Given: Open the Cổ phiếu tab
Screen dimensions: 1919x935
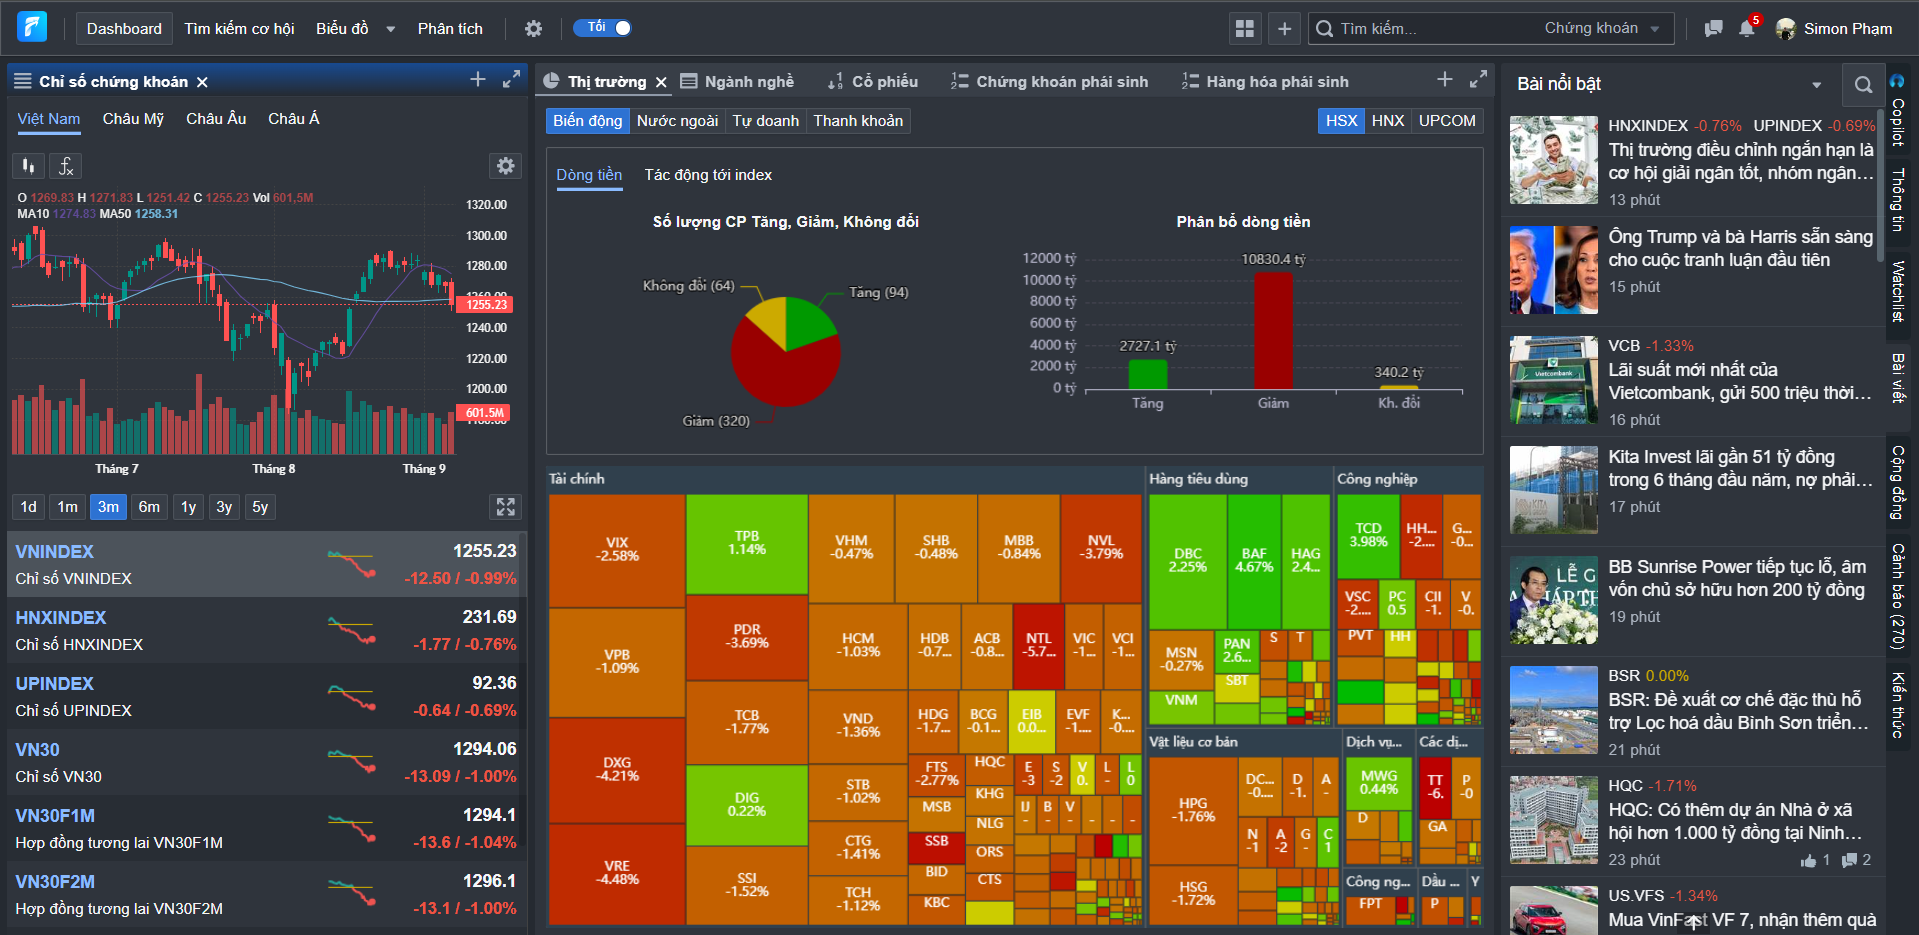Looking at the screenshot, I should (873, 82).
